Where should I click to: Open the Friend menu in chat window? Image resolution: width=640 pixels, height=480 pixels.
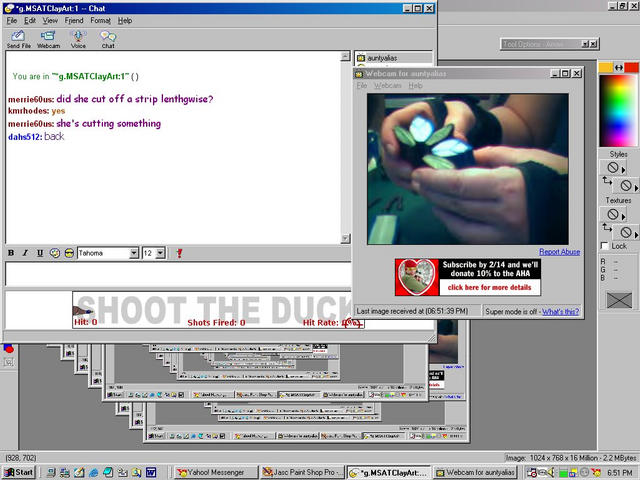click(74, 20)
